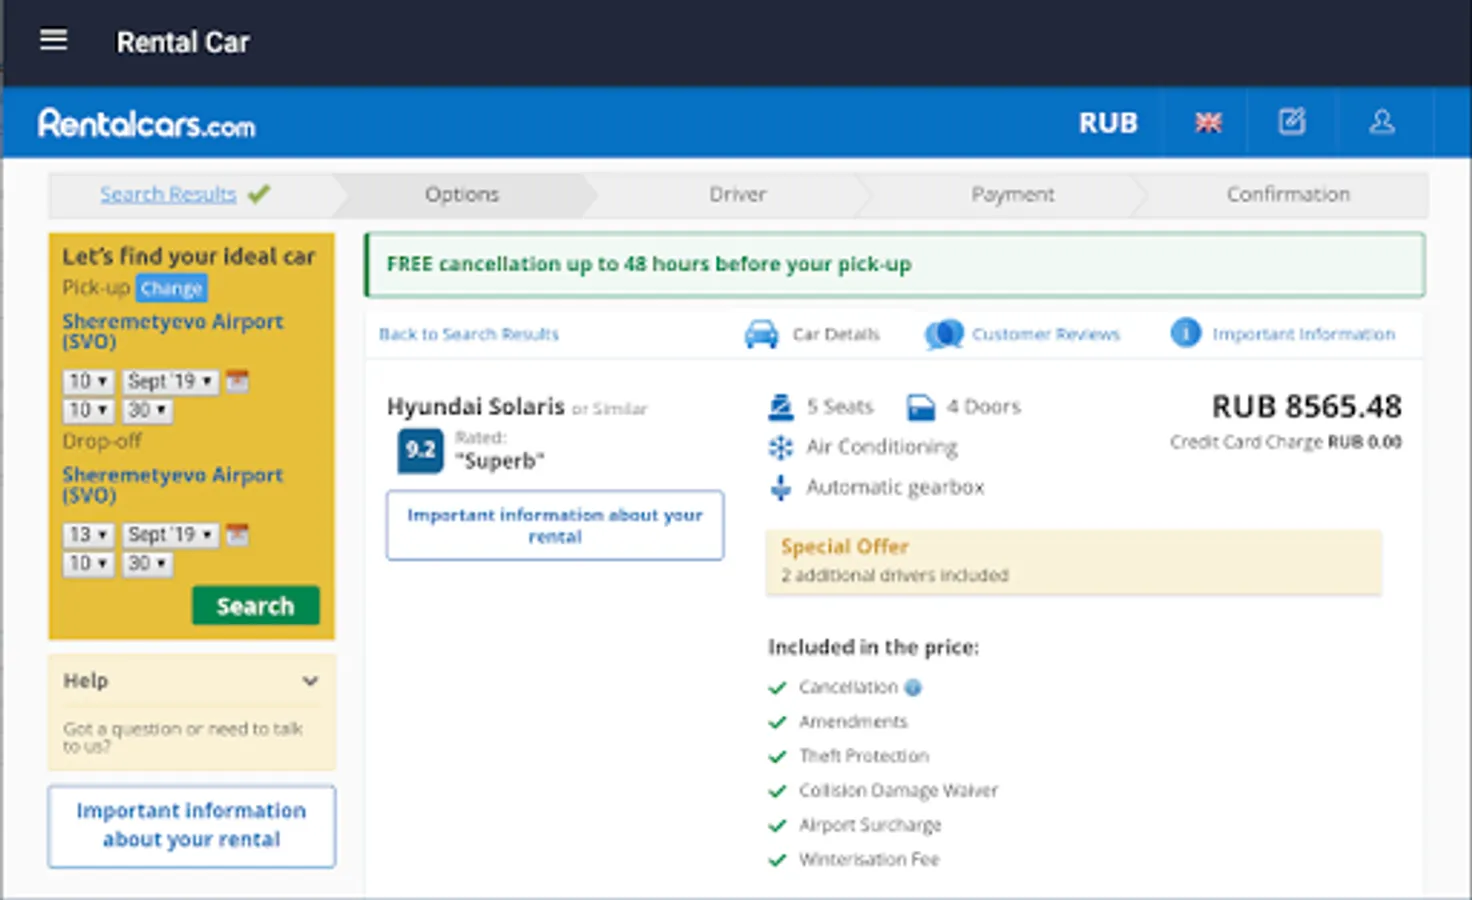1472x900 pixels.
Task: Click the 9.2 rating badge
Action: click(x=420, y=450)
